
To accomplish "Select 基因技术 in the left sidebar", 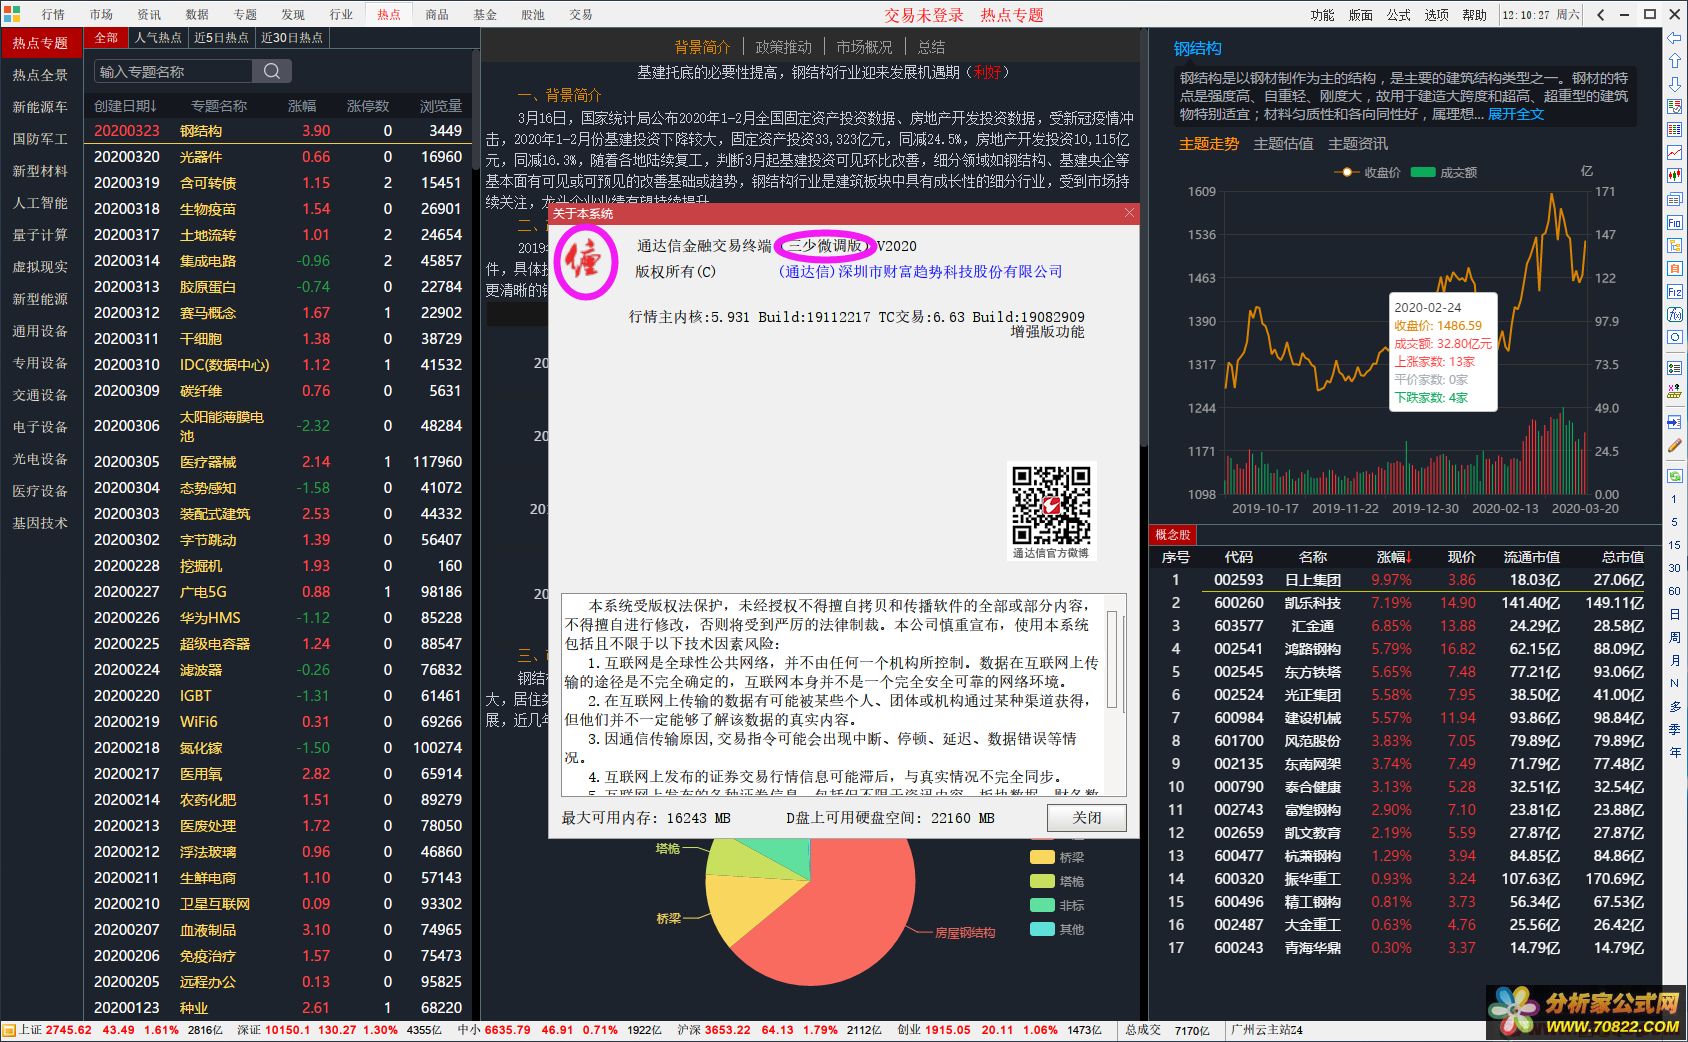I will click(x=40, y=523).
